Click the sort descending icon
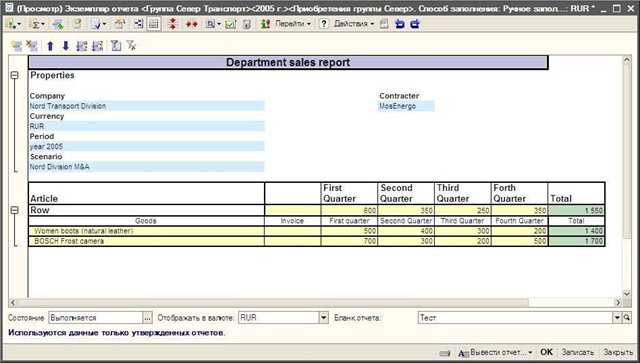 (97, 46)
